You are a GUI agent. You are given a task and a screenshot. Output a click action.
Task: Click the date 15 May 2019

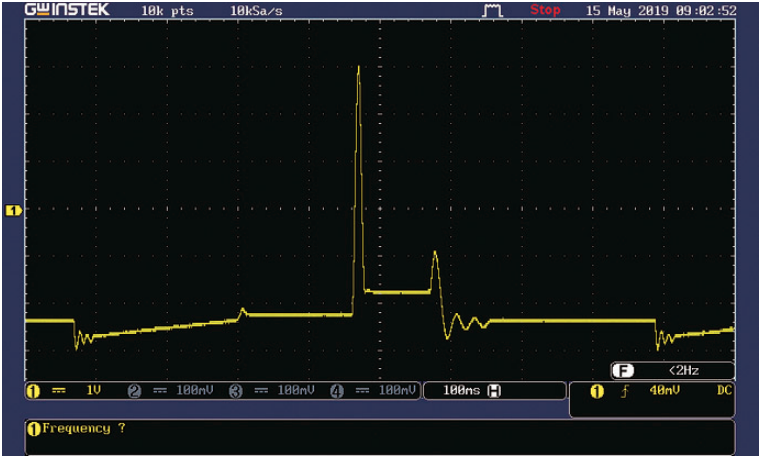click(x=627, y=11)
